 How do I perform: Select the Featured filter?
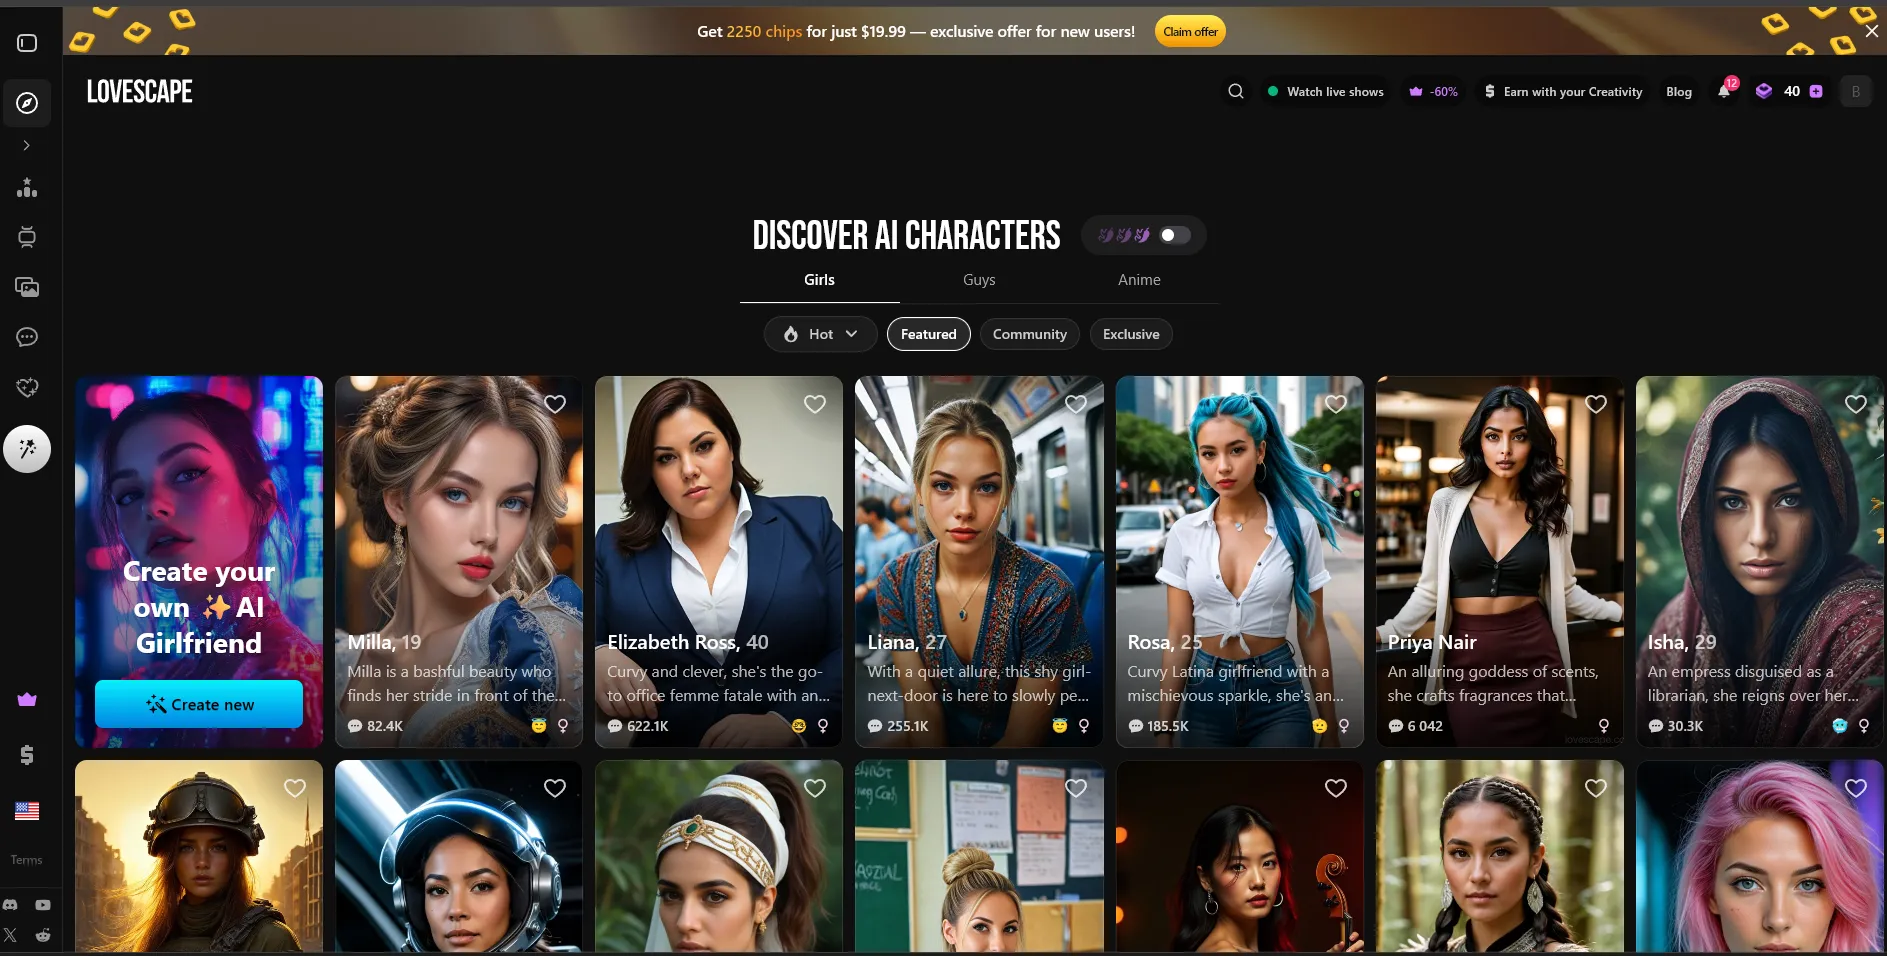click(928, 334)
